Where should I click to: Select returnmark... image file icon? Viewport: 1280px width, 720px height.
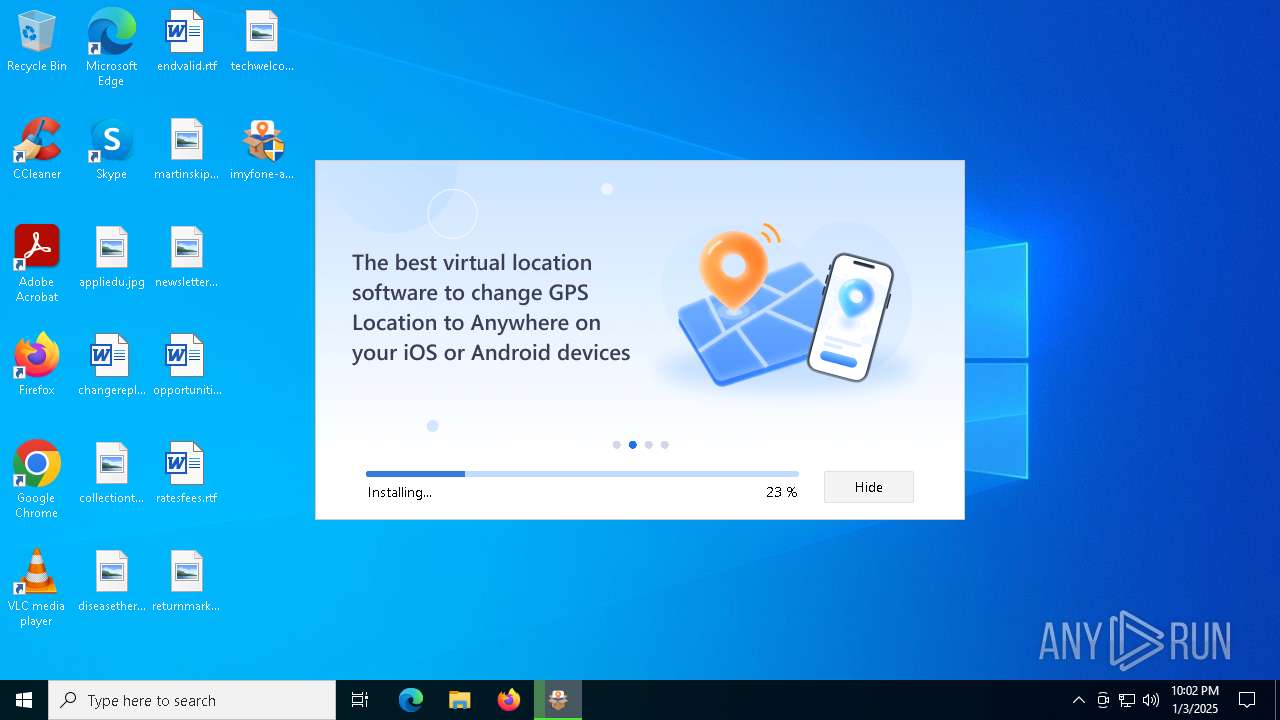186,582
